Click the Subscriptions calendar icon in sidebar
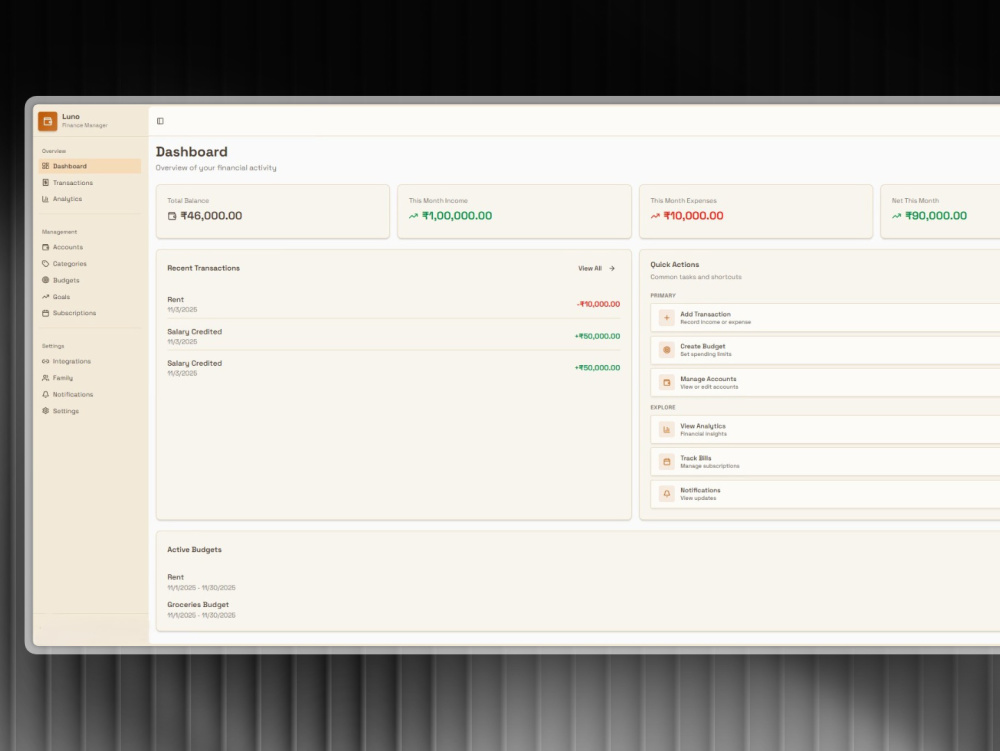Image resolution: width=1000 pixels, height=751 pixels. [x=45, y=313]
